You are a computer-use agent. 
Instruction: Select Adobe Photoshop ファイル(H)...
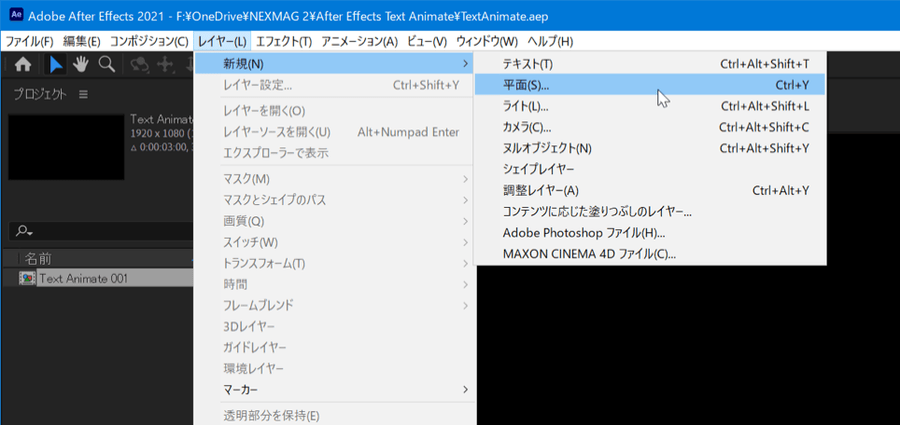click(650, 233)
